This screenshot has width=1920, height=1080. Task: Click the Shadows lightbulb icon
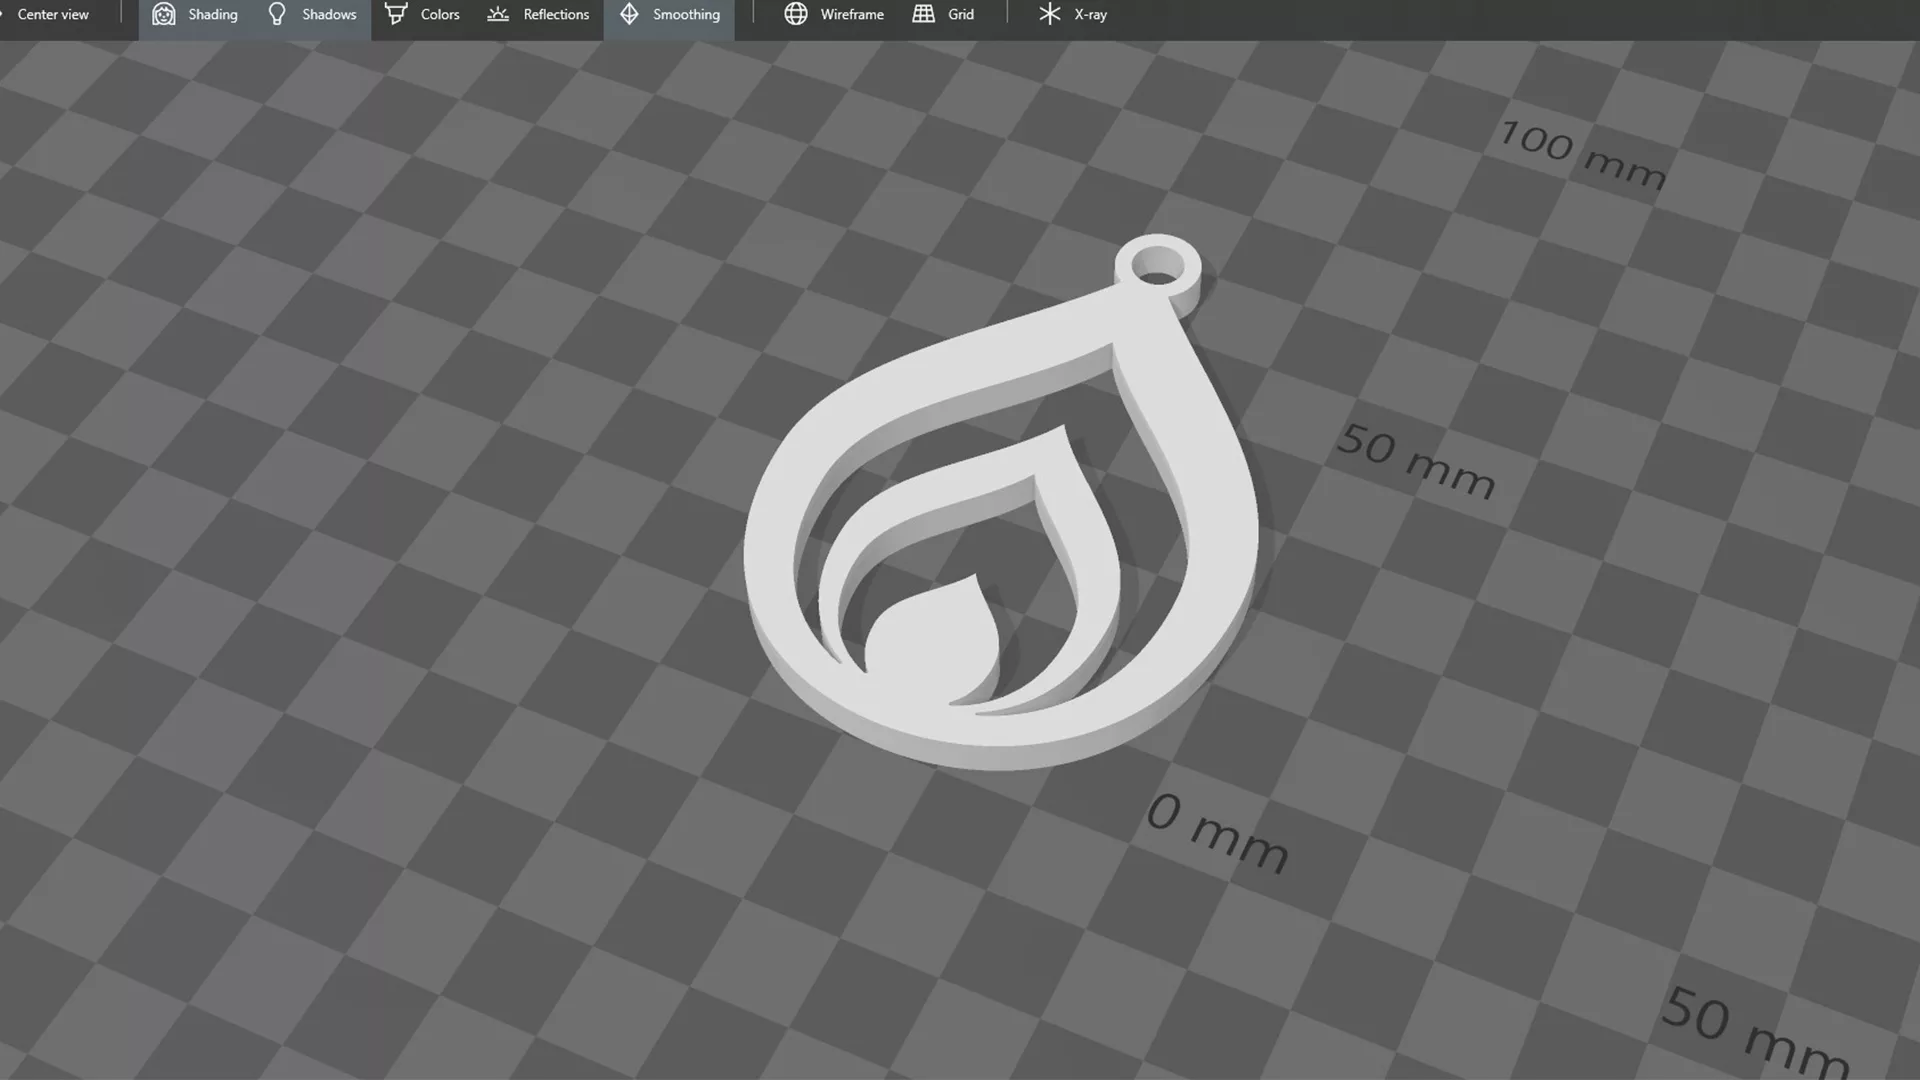(277, 14)
